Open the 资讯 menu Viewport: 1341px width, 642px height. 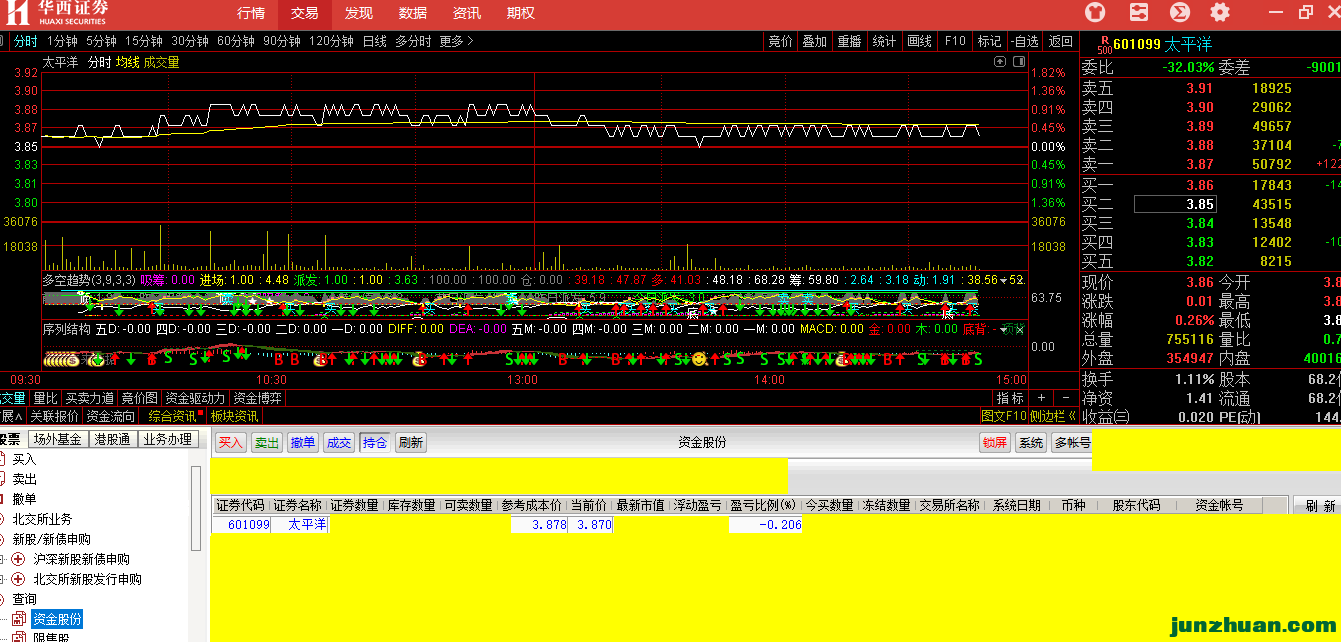click(x=466, y=13)
